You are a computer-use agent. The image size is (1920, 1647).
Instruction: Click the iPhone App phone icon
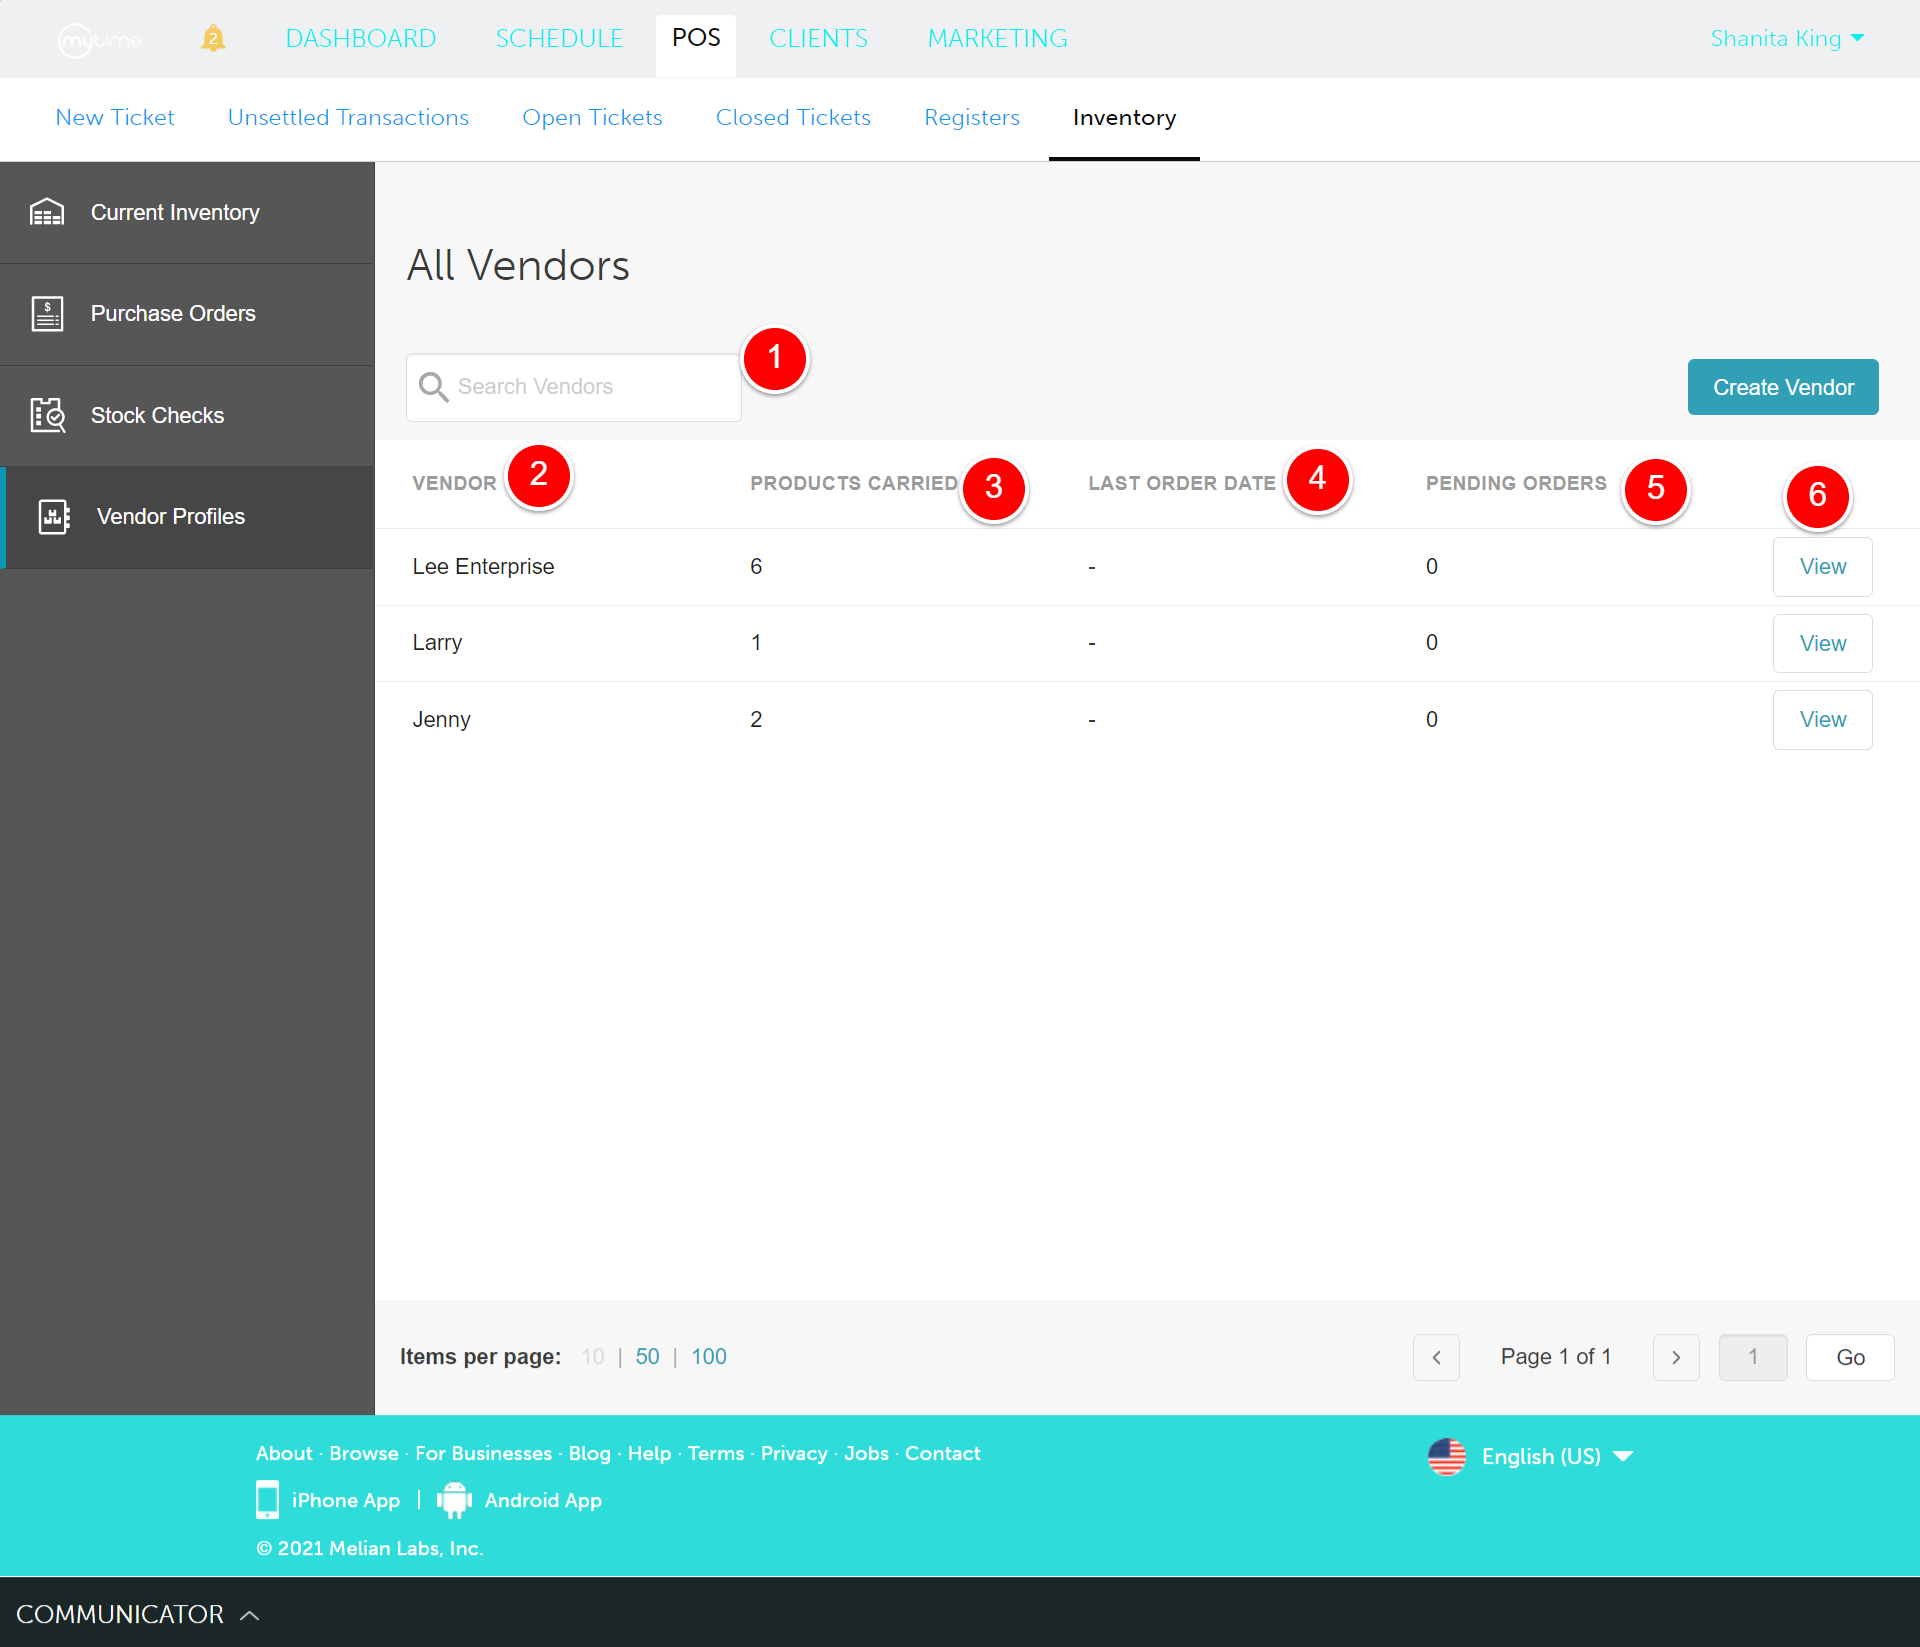click(x=267, y=1500)
